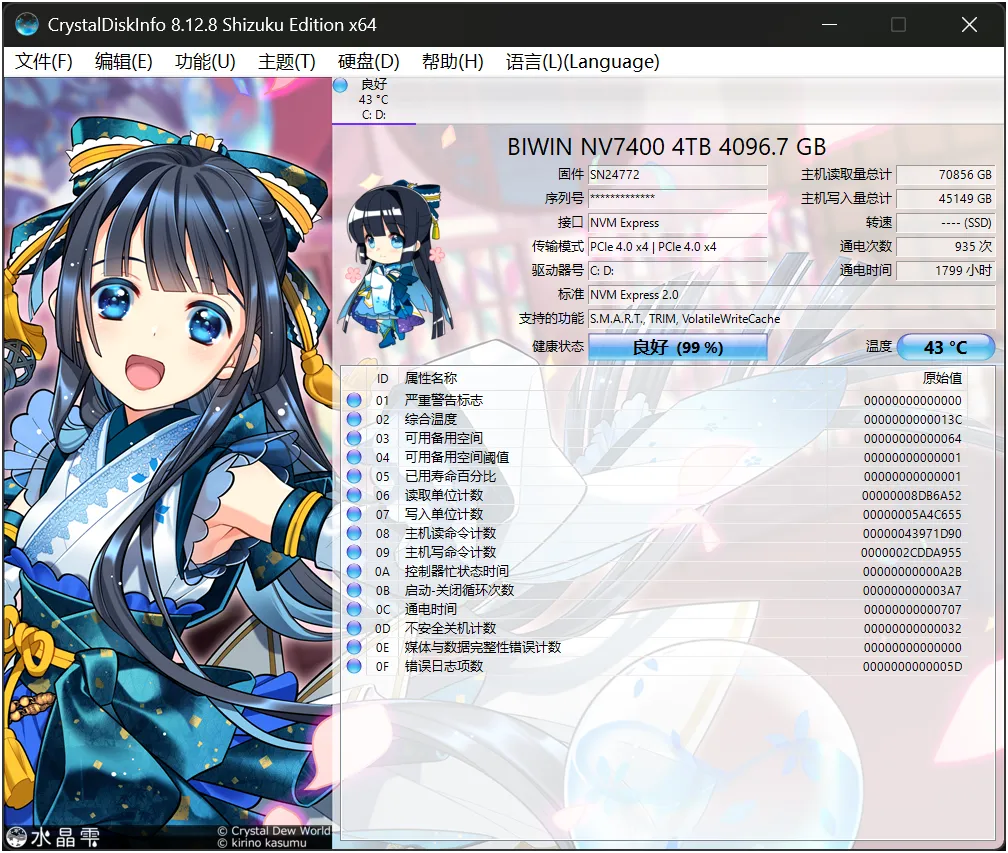Click the status orb for 0C 通电时间 row
Image resolution: width=1008 pixels, height=853 pixels.
[354, 609]
